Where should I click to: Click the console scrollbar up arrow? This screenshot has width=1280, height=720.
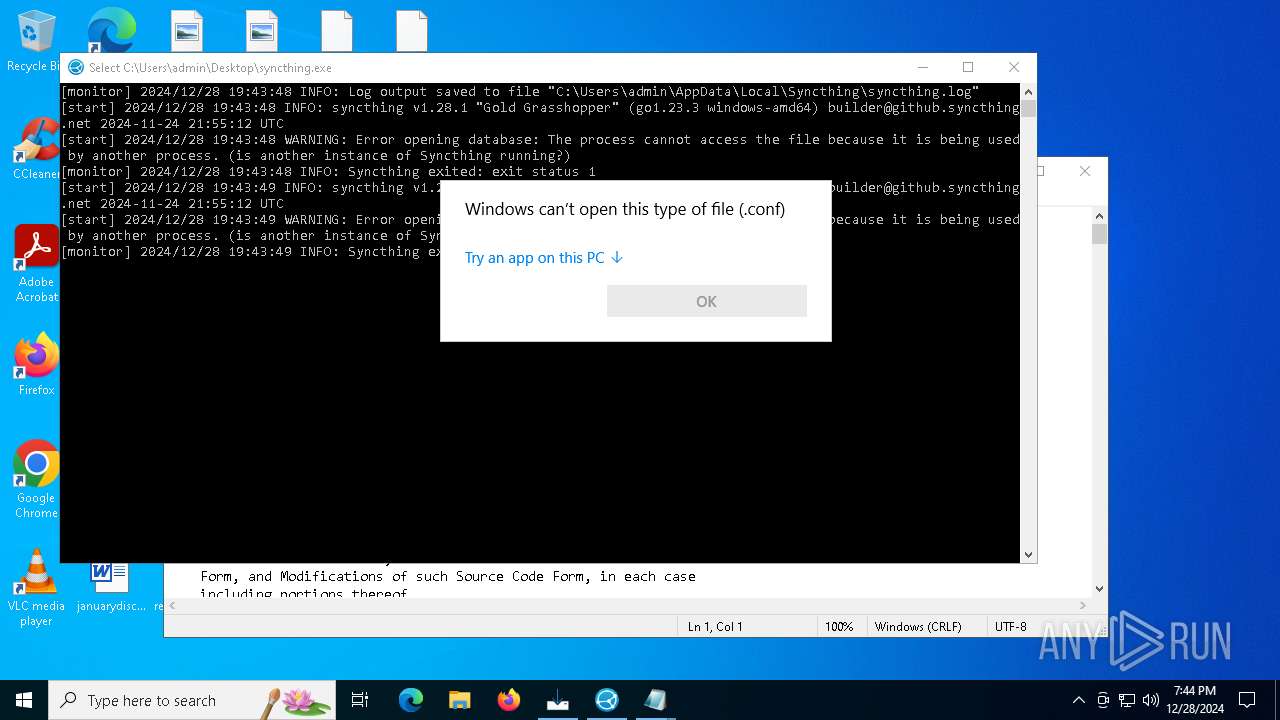1028,91
